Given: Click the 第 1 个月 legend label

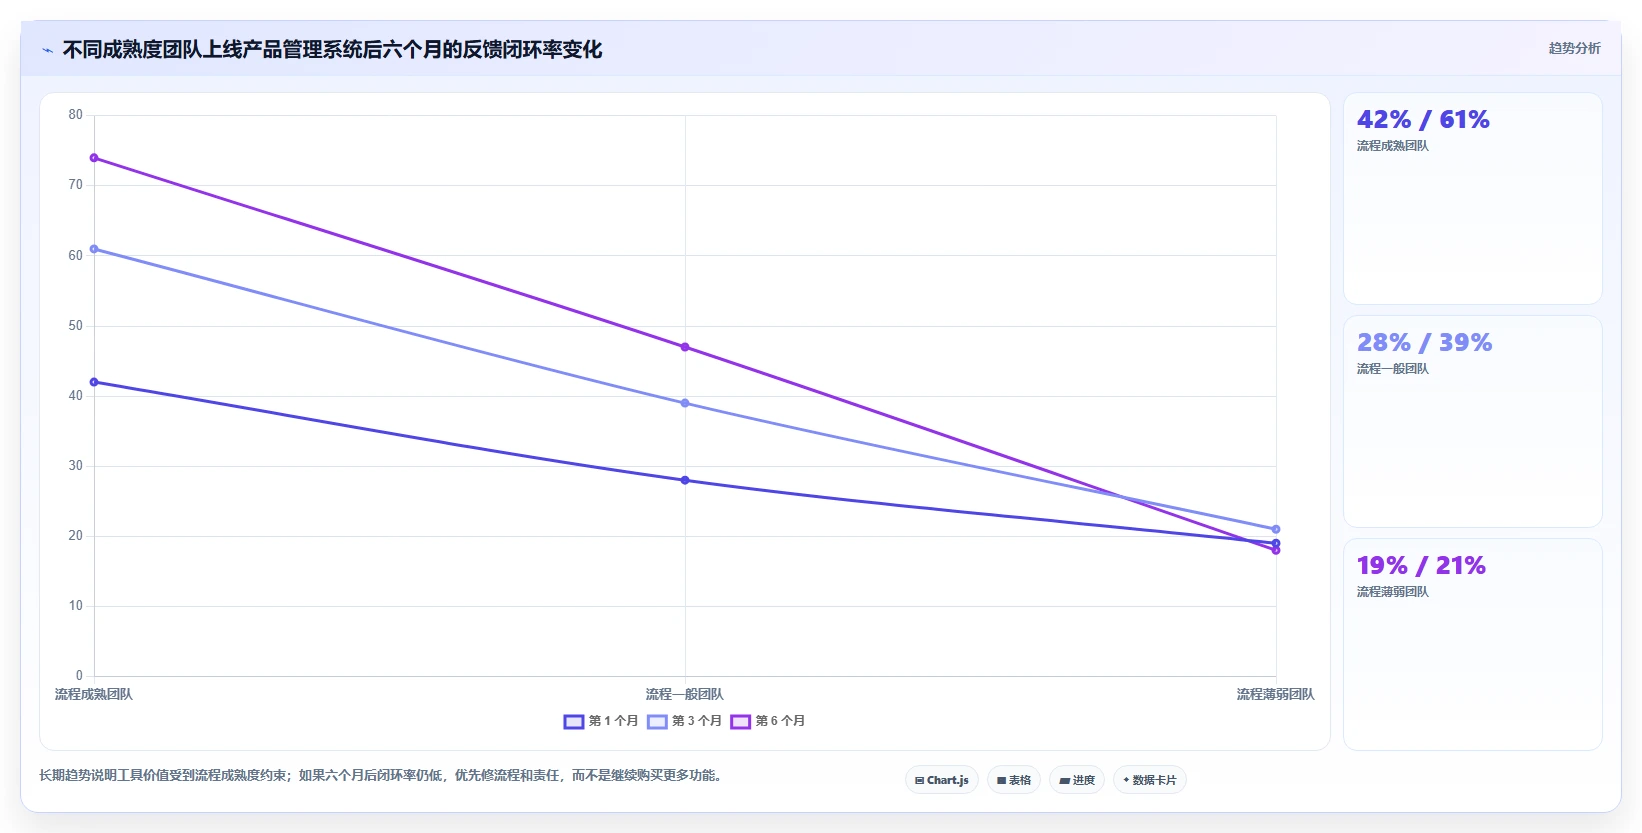Looking at the screenshot, I should pyautogui.click(x=613, y=721).
